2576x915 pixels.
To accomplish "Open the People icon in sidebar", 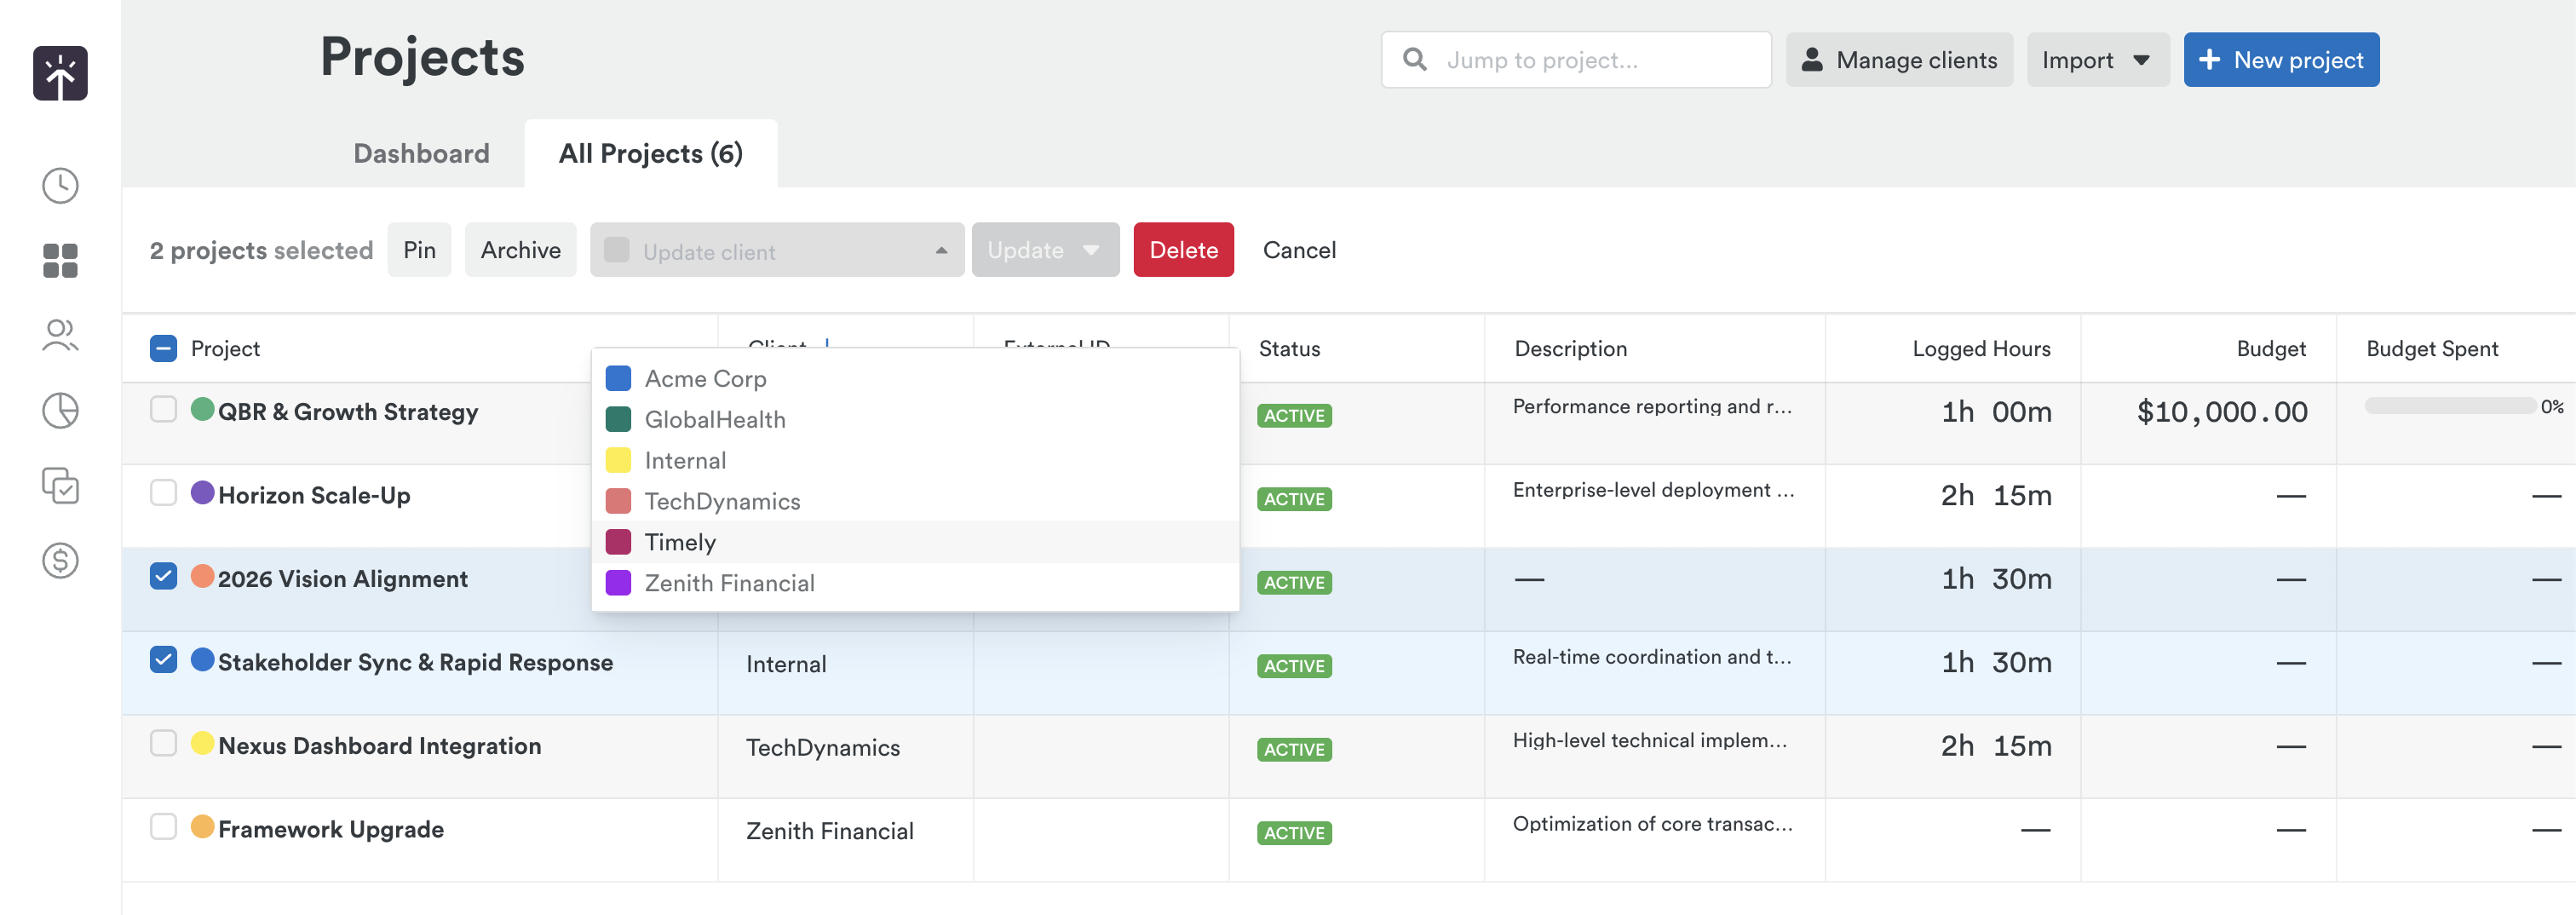I will tap(60, 335).
